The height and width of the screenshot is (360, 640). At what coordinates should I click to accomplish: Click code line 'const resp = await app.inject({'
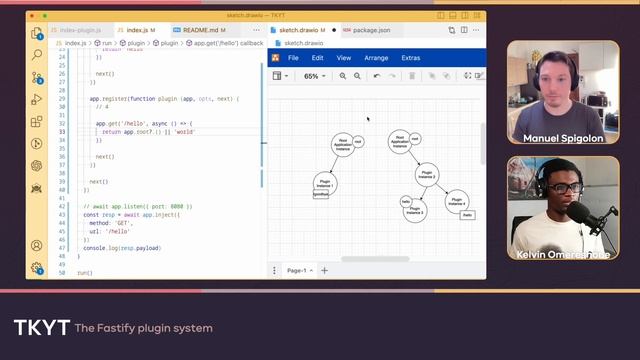point(131,215)
